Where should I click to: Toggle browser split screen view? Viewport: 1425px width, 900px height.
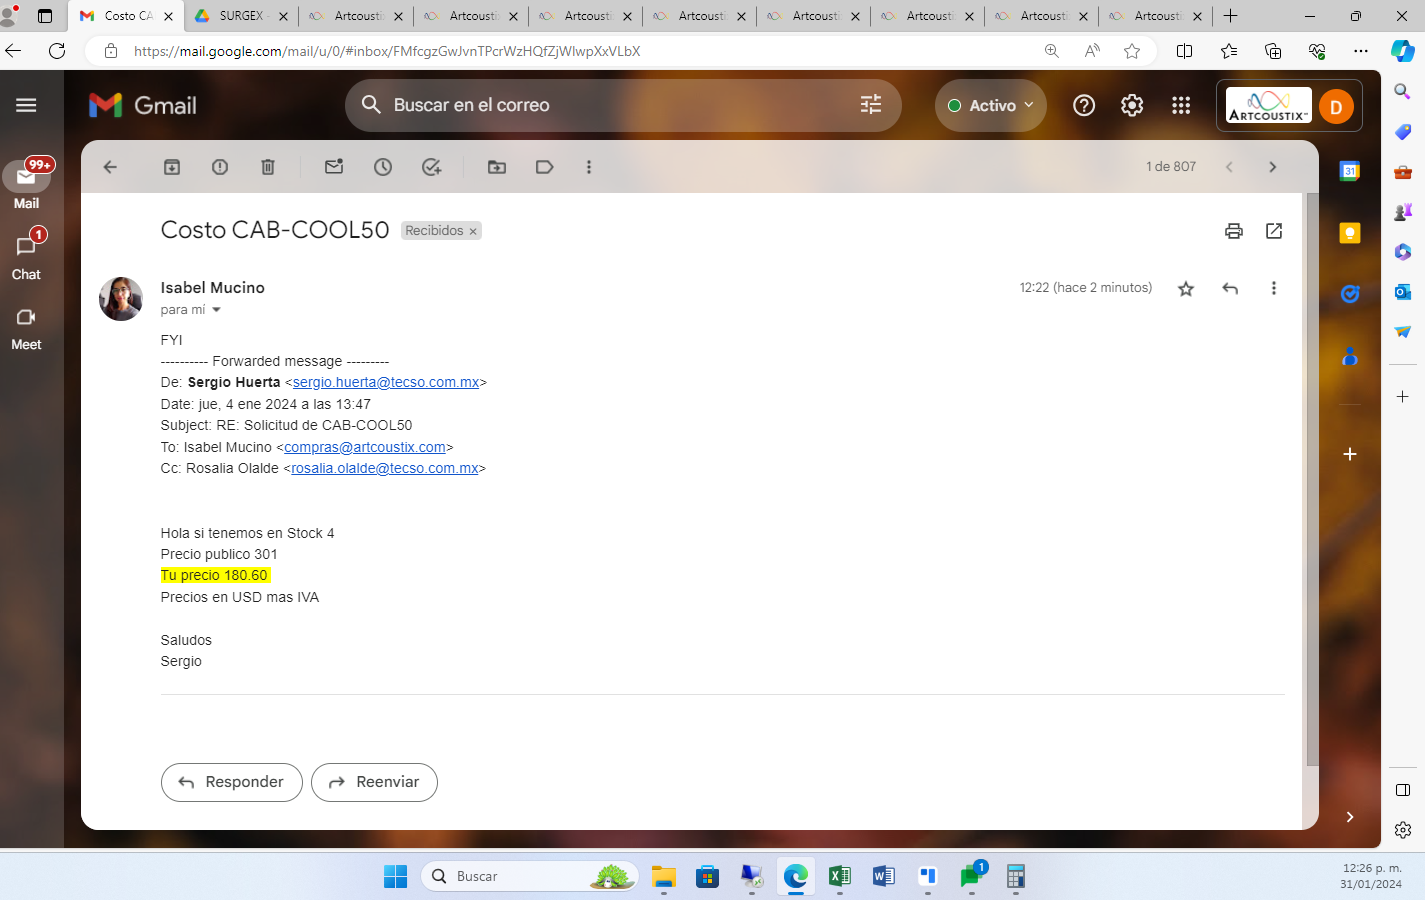tap(1185, 51)
